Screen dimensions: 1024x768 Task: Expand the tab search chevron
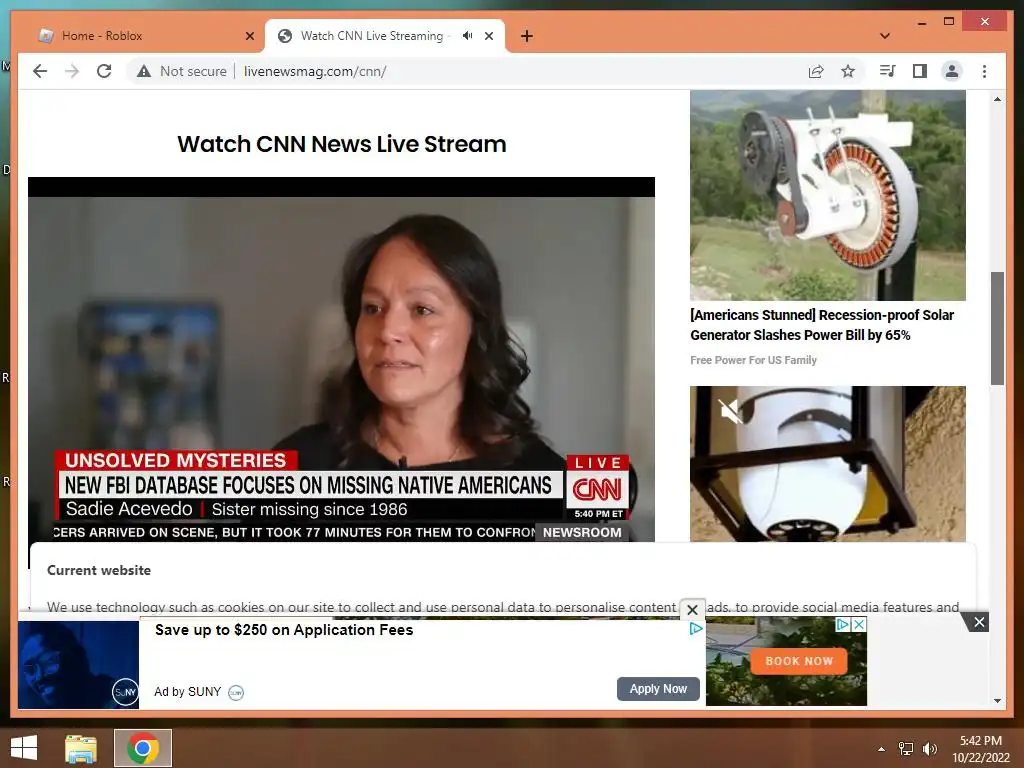point(885,36)
